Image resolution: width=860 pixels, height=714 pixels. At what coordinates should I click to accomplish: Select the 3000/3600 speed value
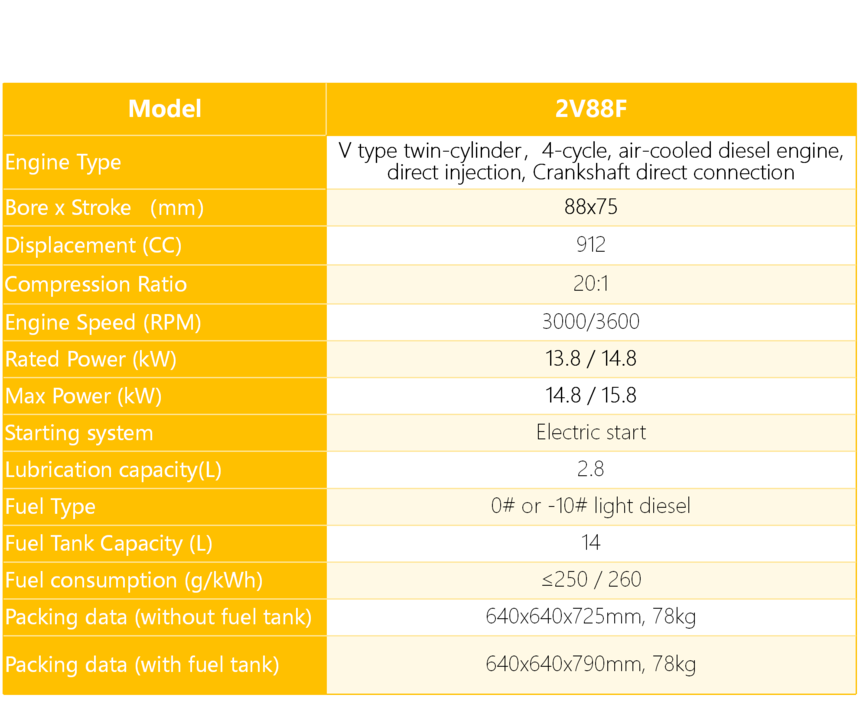pos(590,322)
